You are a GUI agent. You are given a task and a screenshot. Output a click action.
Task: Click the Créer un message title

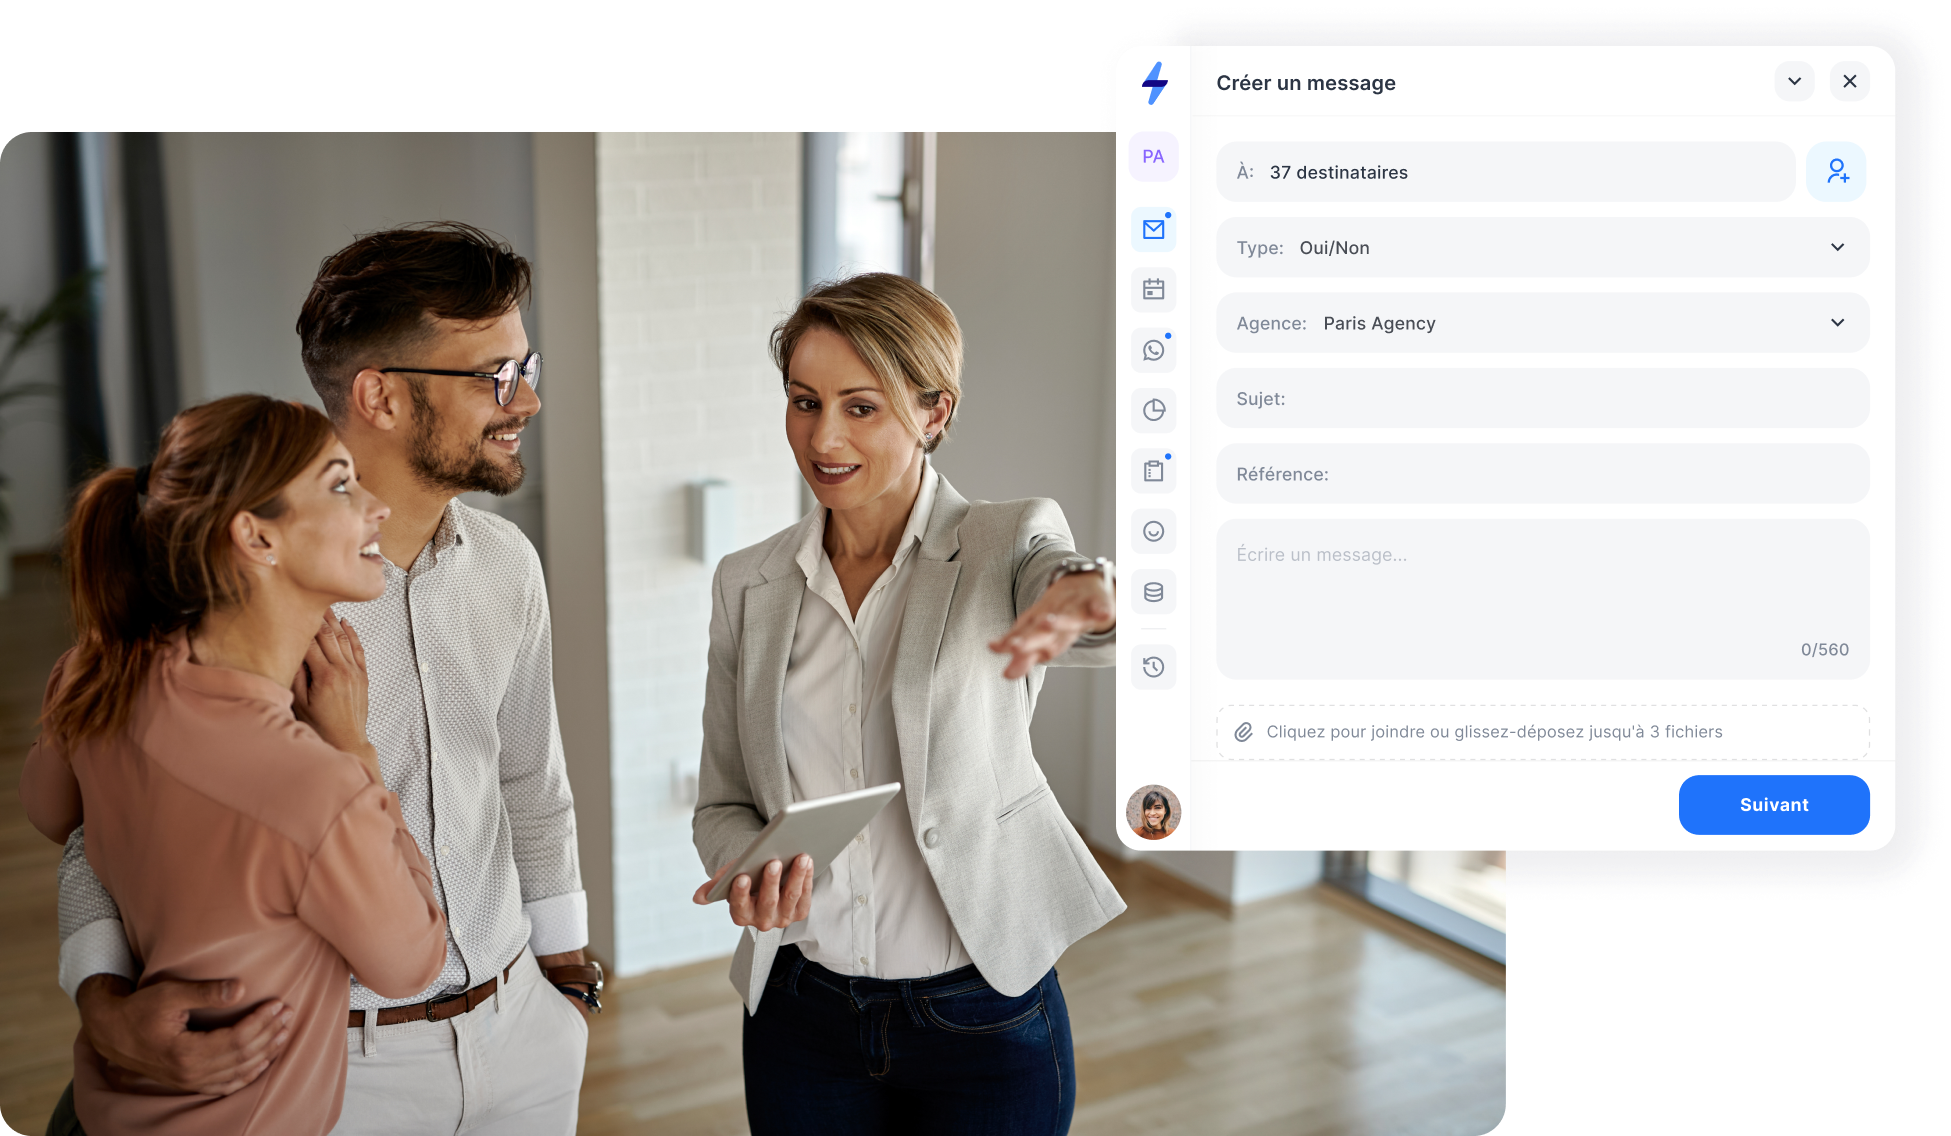pos(1305,83)
